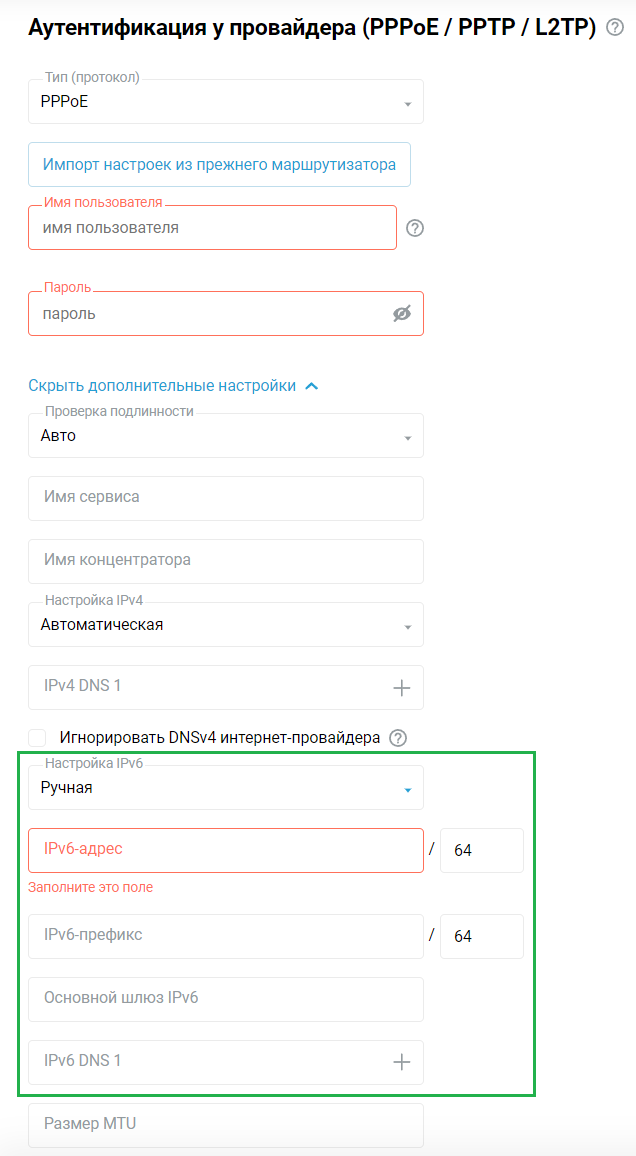Click Импорт настроек из прежнего маршрутизатора
Image resolution: width=636 pixels, height=1156 pixels.
(219, 164)
